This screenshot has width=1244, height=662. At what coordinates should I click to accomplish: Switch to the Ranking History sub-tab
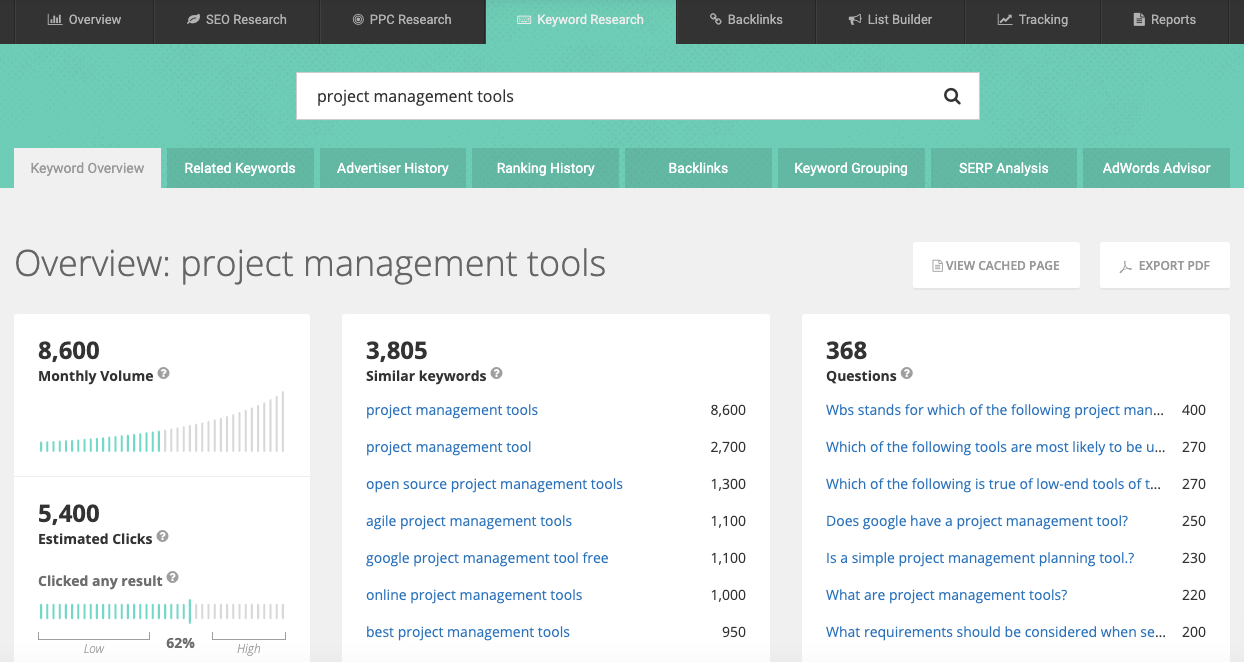click(546, 168)
